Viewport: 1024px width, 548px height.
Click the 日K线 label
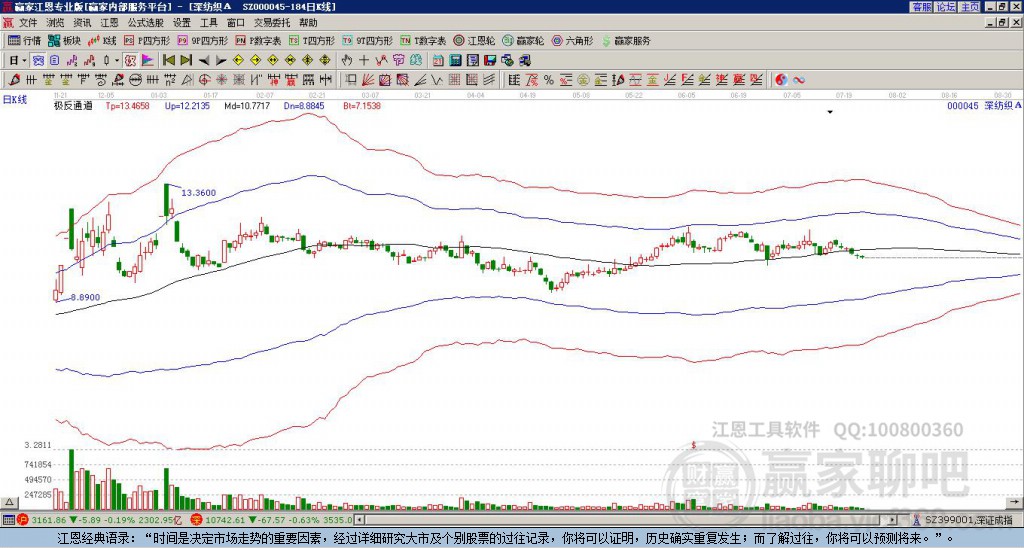[15, 100]
